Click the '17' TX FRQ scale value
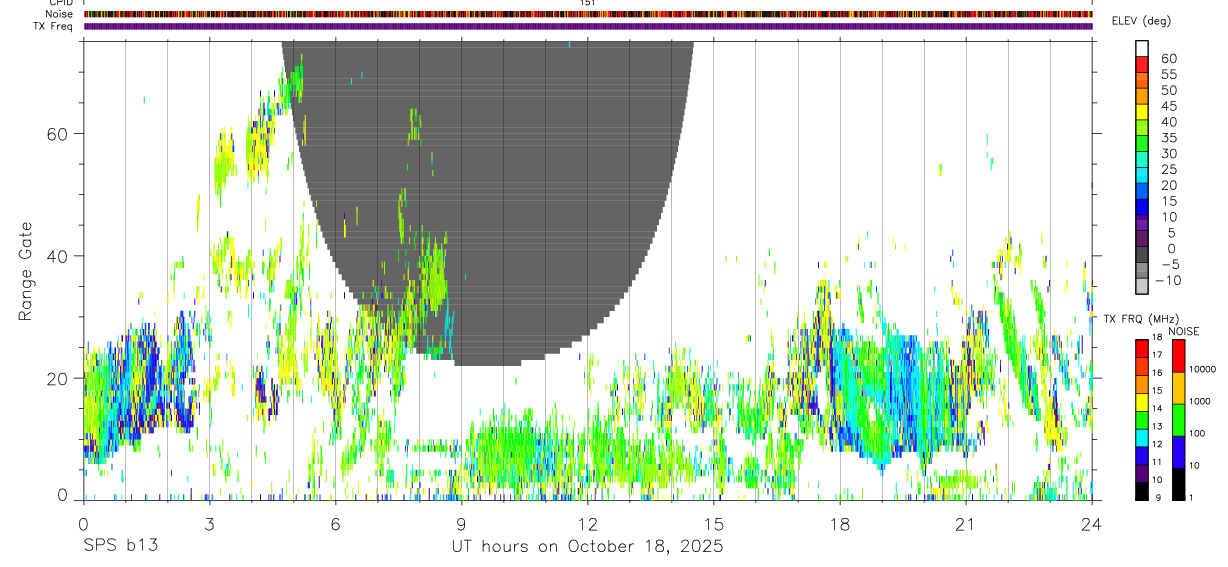 (1157, 355)
